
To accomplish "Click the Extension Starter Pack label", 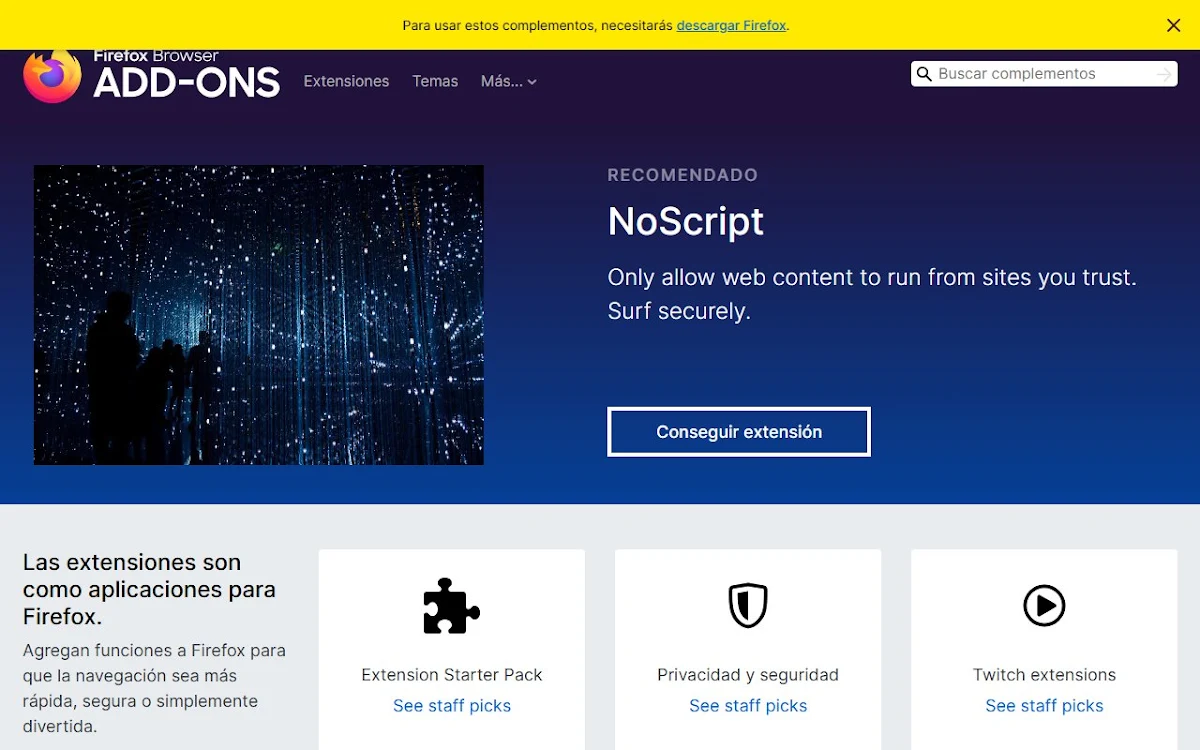I will click(452, 675).
